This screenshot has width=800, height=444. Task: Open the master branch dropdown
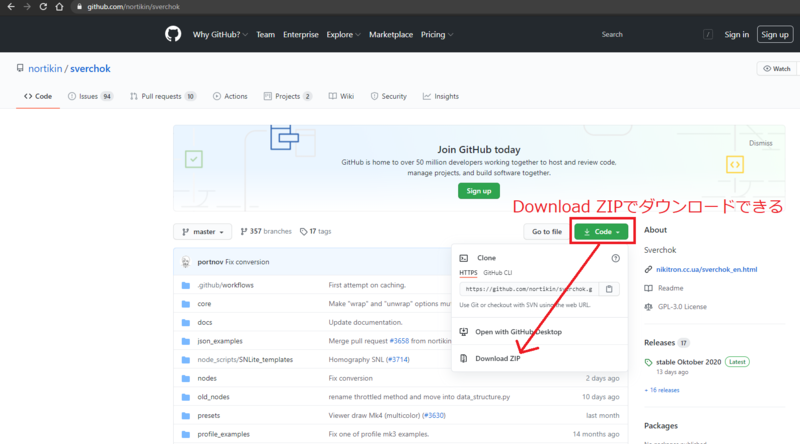tap(203, 232)
